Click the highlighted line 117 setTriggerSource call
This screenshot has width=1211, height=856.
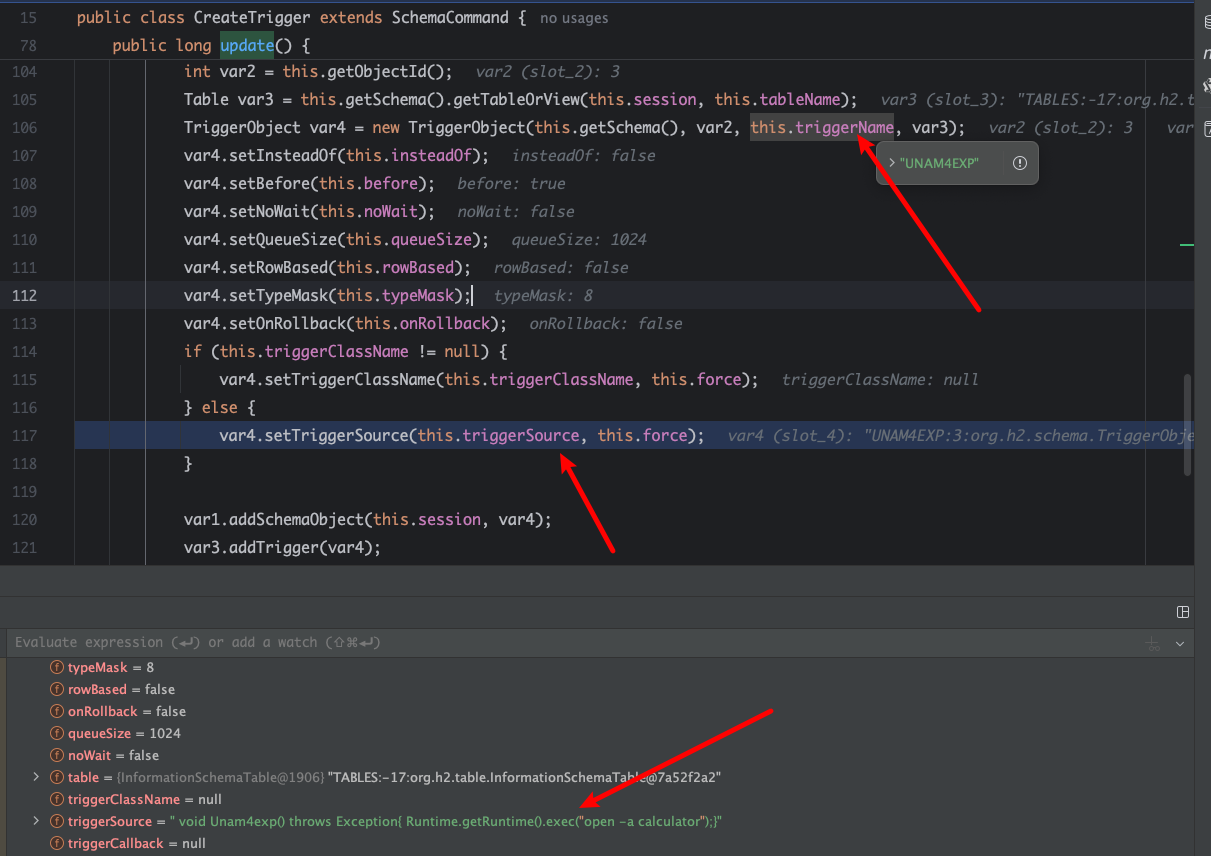pyautogui.click(x=462, y=435)
